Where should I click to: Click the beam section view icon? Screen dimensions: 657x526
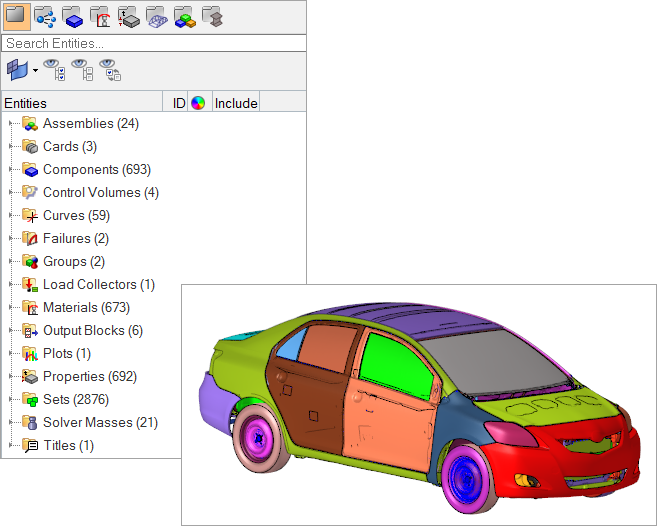[x=211, y=16]
